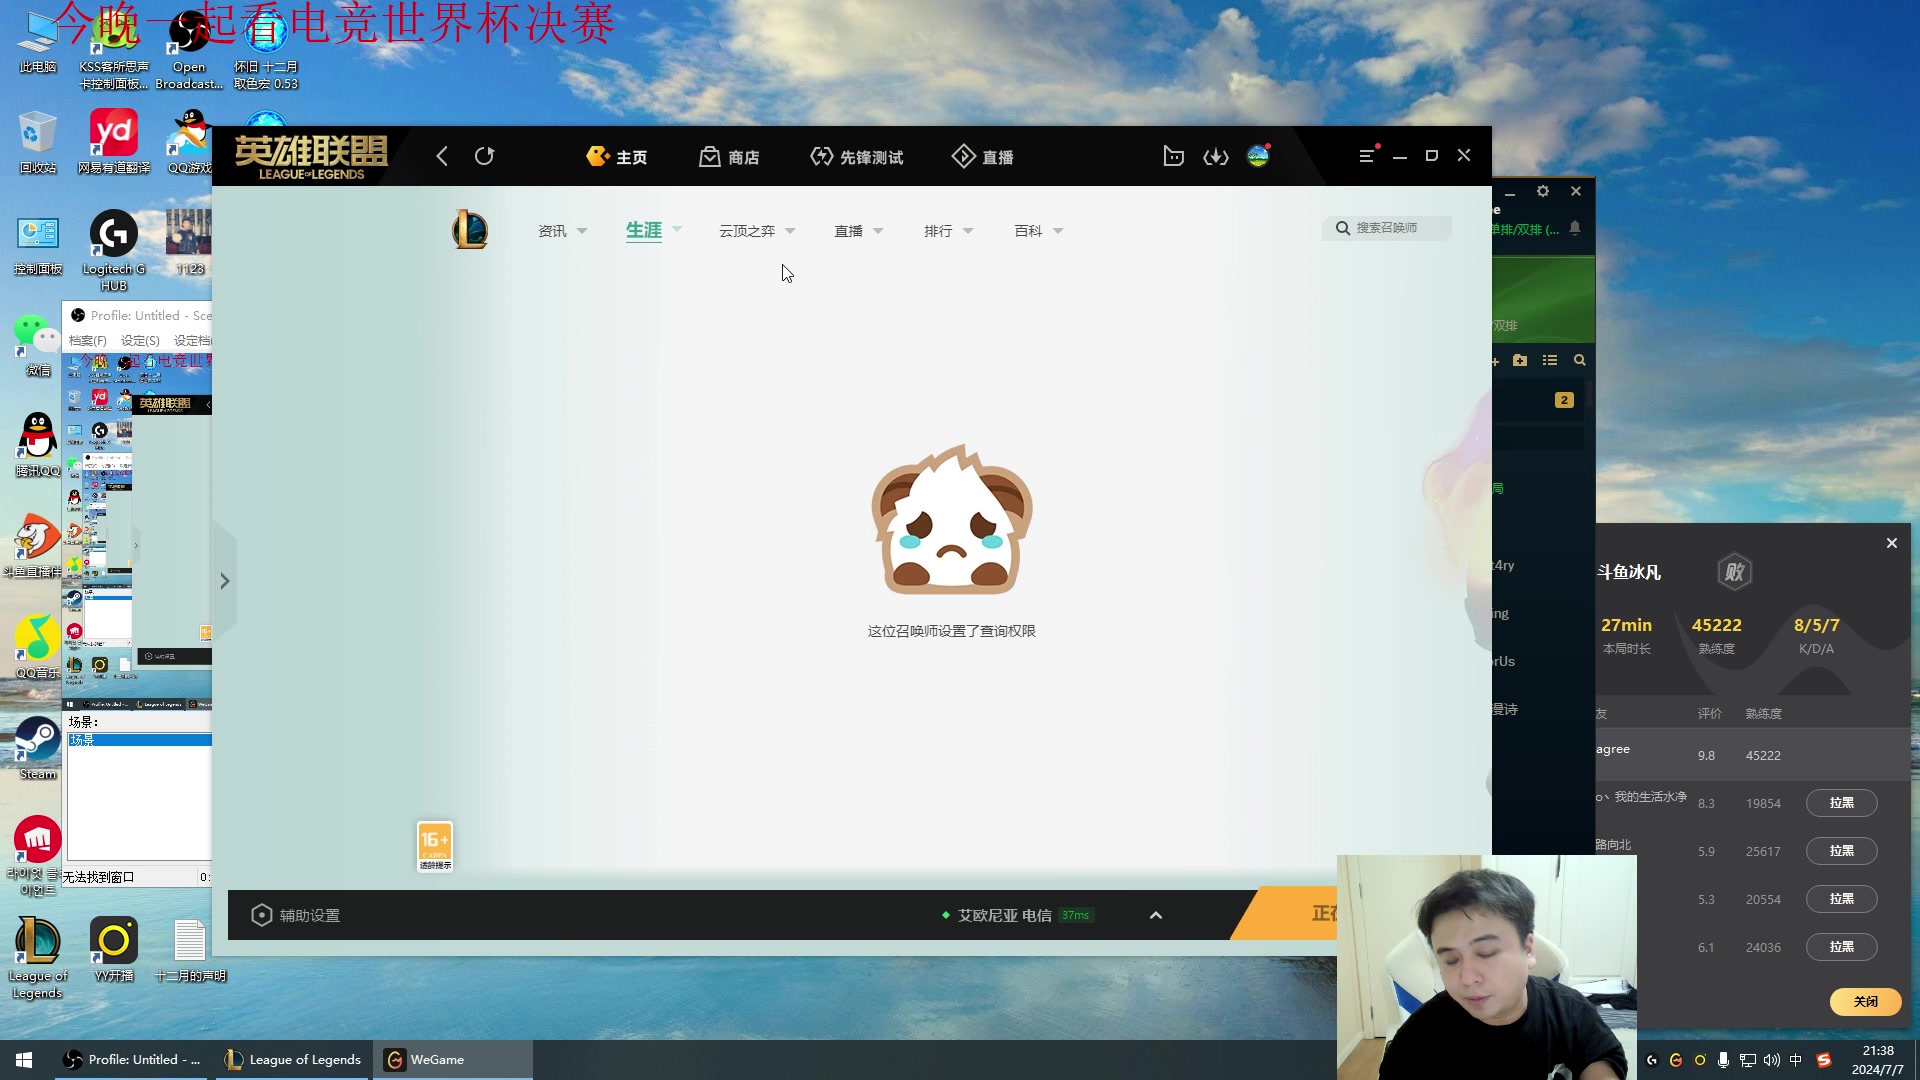Click the Windows Start button

point(24,1060)
